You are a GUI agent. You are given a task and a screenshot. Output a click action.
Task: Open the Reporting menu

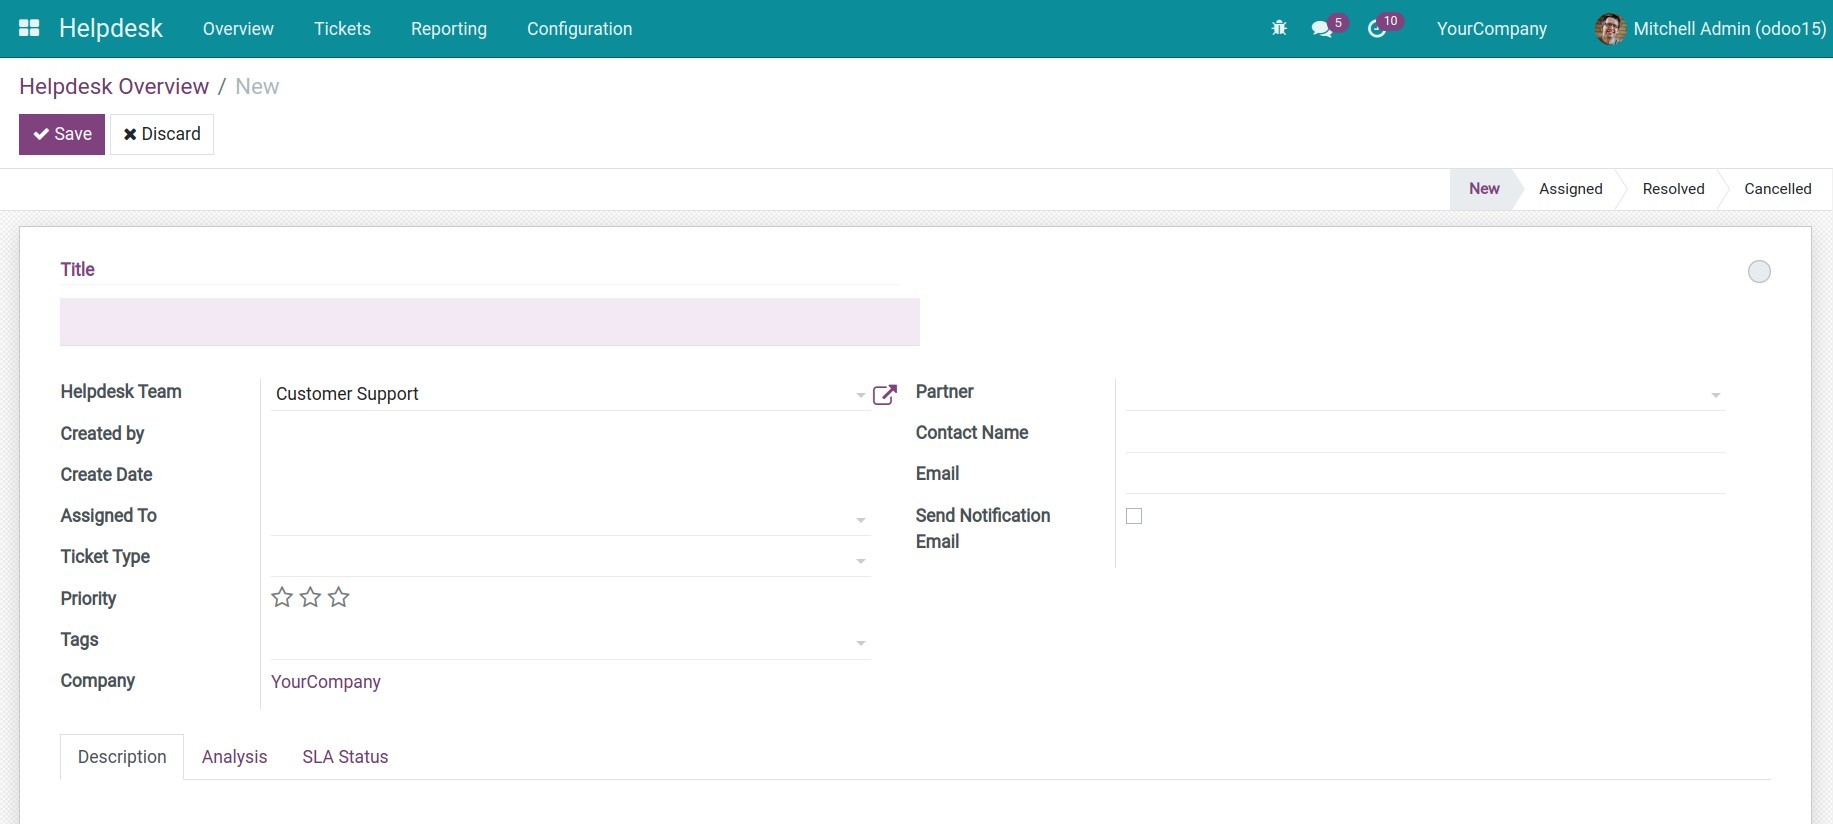click(x=448, y=29)
